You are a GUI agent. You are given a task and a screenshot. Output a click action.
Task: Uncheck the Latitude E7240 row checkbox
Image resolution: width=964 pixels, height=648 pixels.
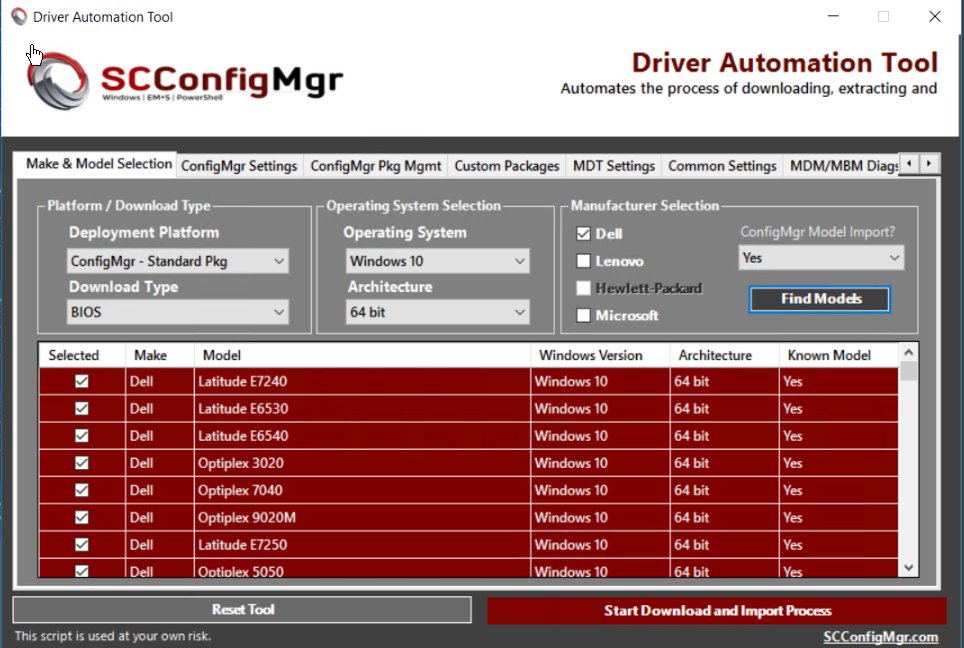(x=82, y=381)
